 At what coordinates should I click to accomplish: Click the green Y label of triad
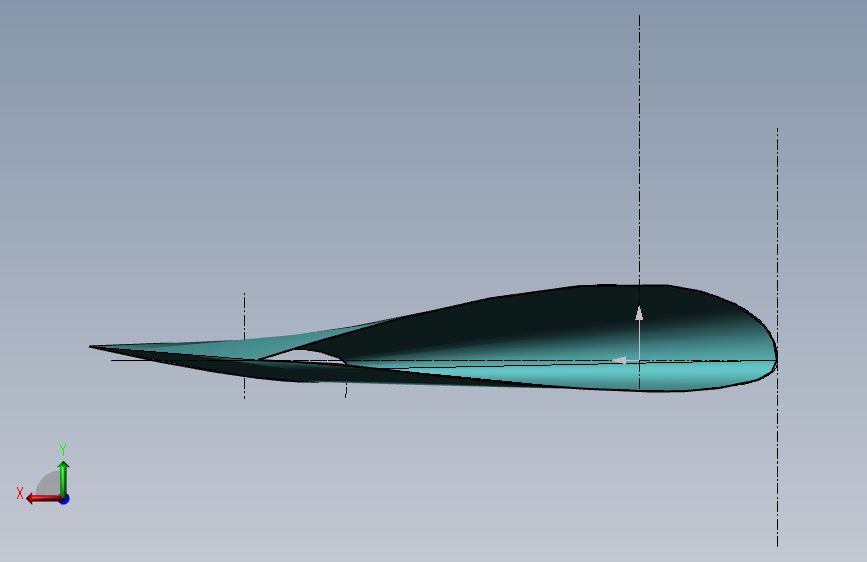click(x=63, y=450)
